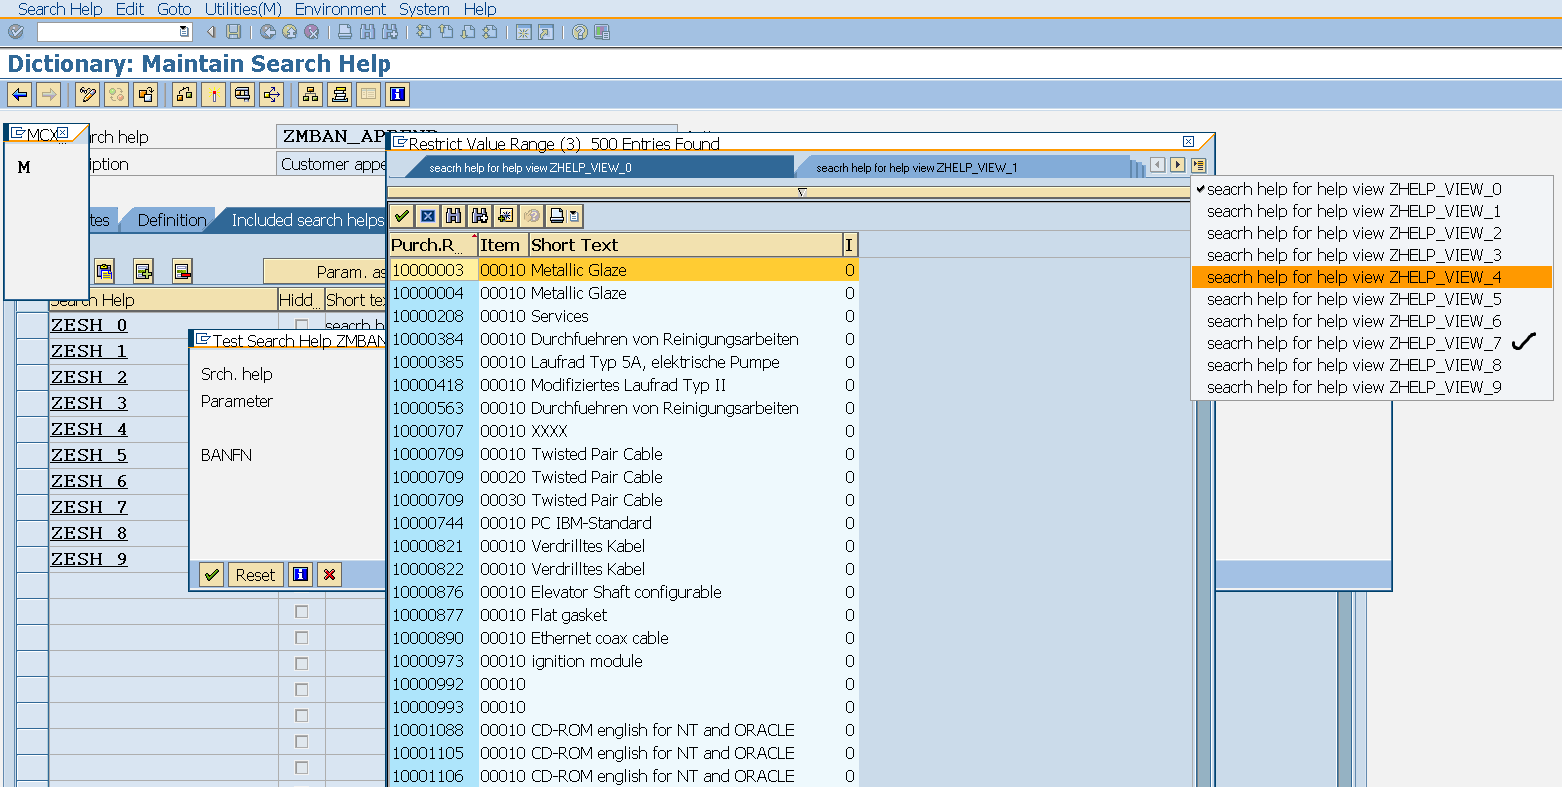Print the results list using the printer icon
This screenshot has width=1562, height=787.
pyautogui.click(x=557, y=215)
